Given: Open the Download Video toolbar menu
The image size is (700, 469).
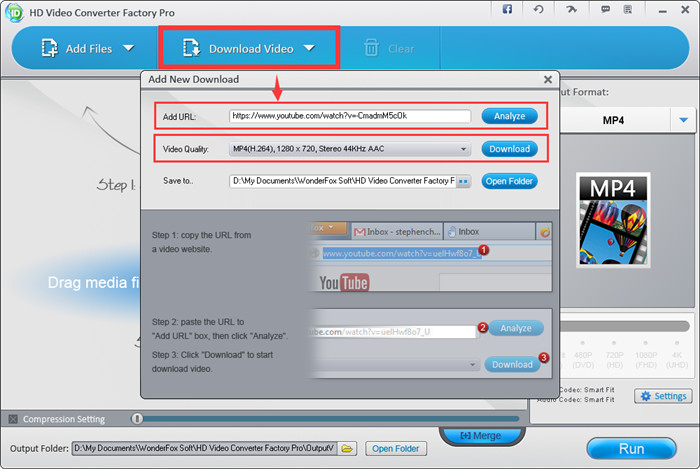Looking at the screenshot, I should point(249,48).
